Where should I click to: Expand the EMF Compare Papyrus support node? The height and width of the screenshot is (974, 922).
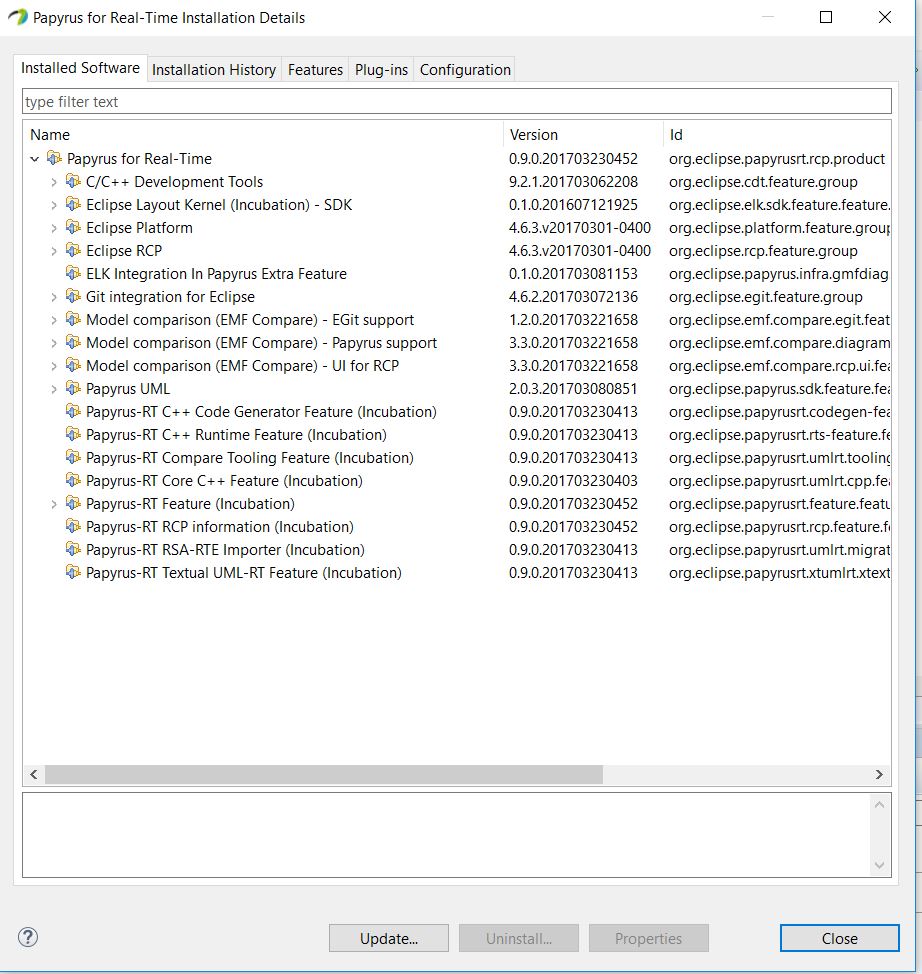54,343
